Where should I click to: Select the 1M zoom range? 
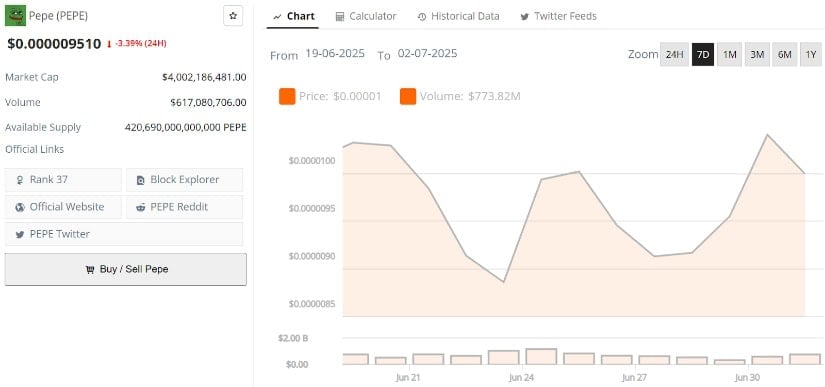click(729, 54)
